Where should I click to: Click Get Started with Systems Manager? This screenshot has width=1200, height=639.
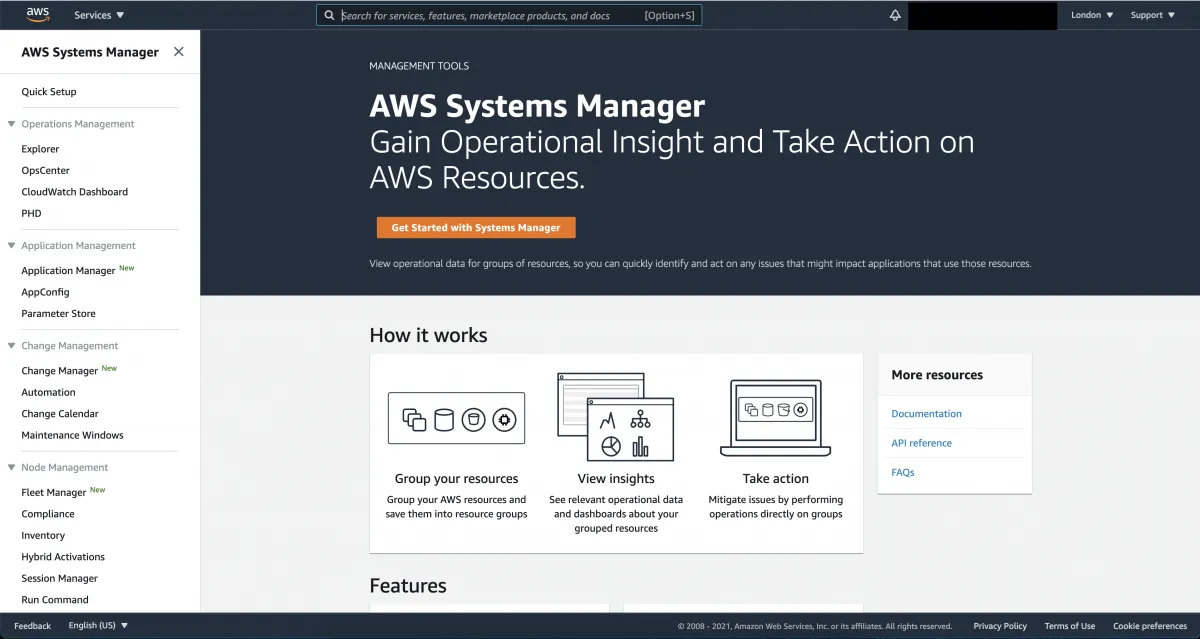point(476,227)
